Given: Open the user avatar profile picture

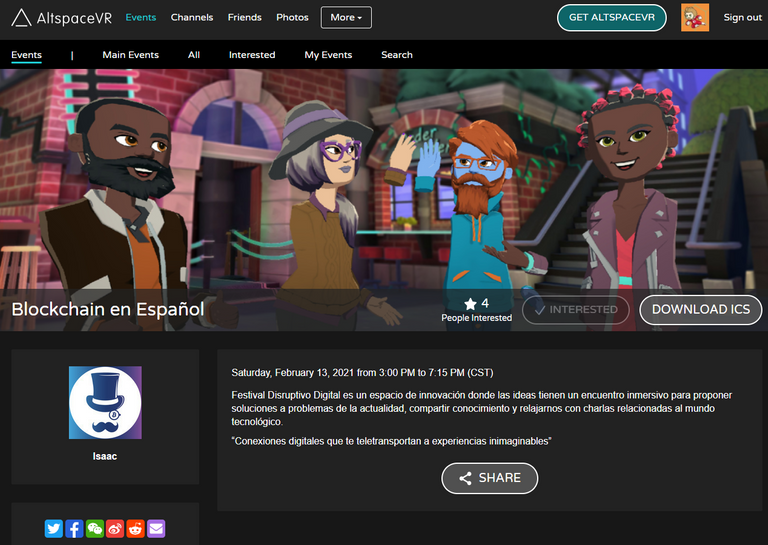Looking at the screenshot, I should [695, 18].
